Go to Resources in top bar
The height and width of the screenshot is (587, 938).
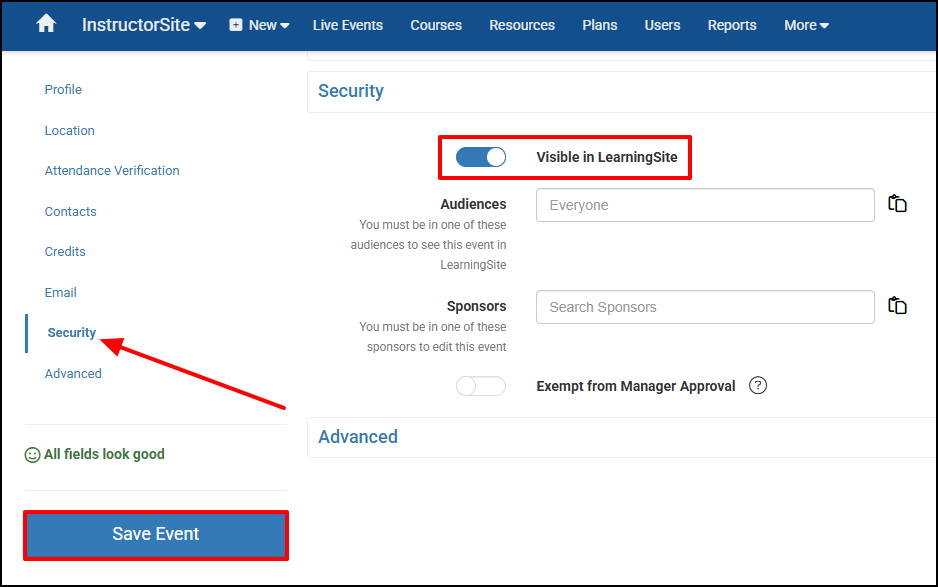pyautogui.click(x=522, y=25)
